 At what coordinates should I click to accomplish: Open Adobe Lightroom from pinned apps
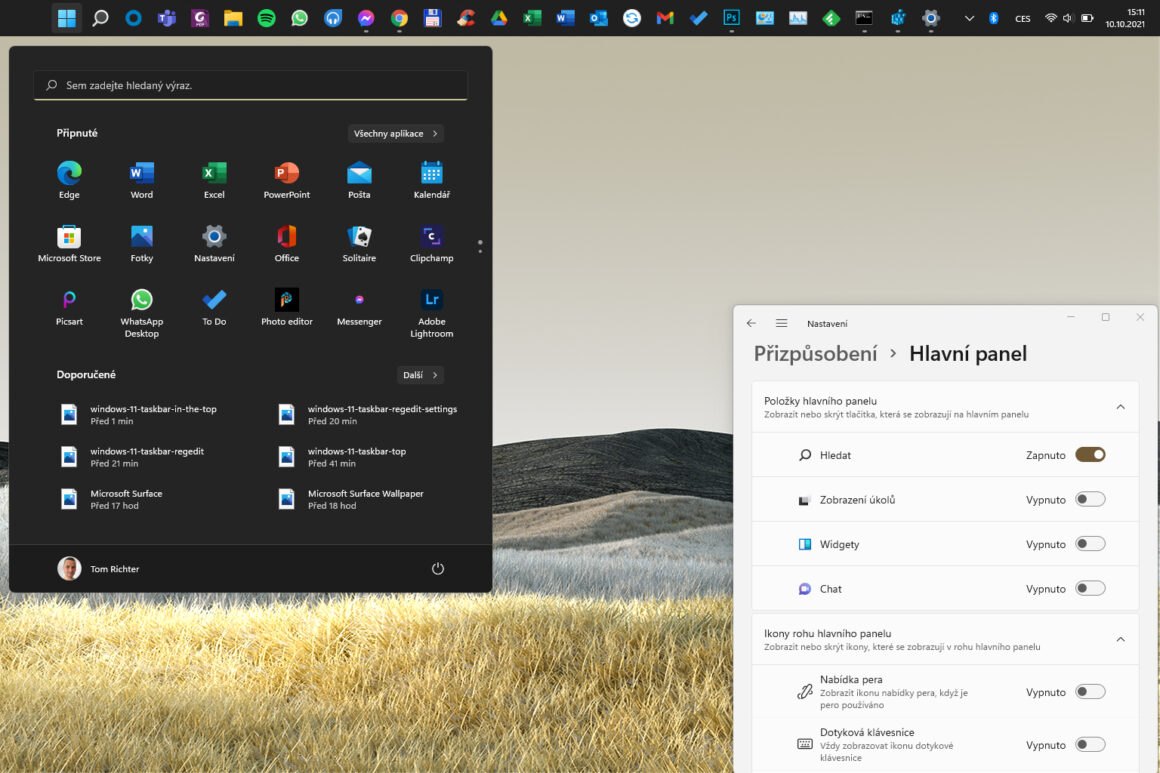pyautogui.click(x=431, y=307)
